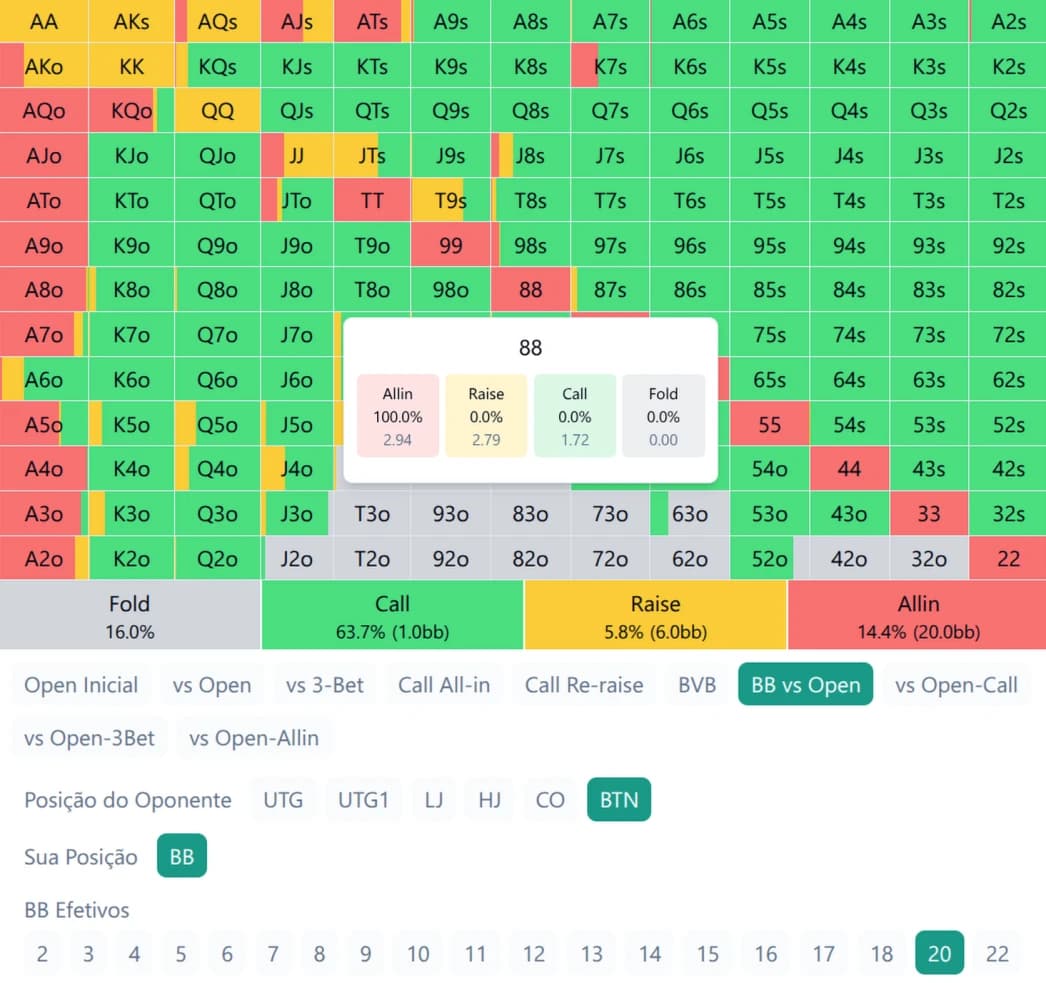Select the BB position chip
The image size is (1046, 983).
tap(182, 856)
